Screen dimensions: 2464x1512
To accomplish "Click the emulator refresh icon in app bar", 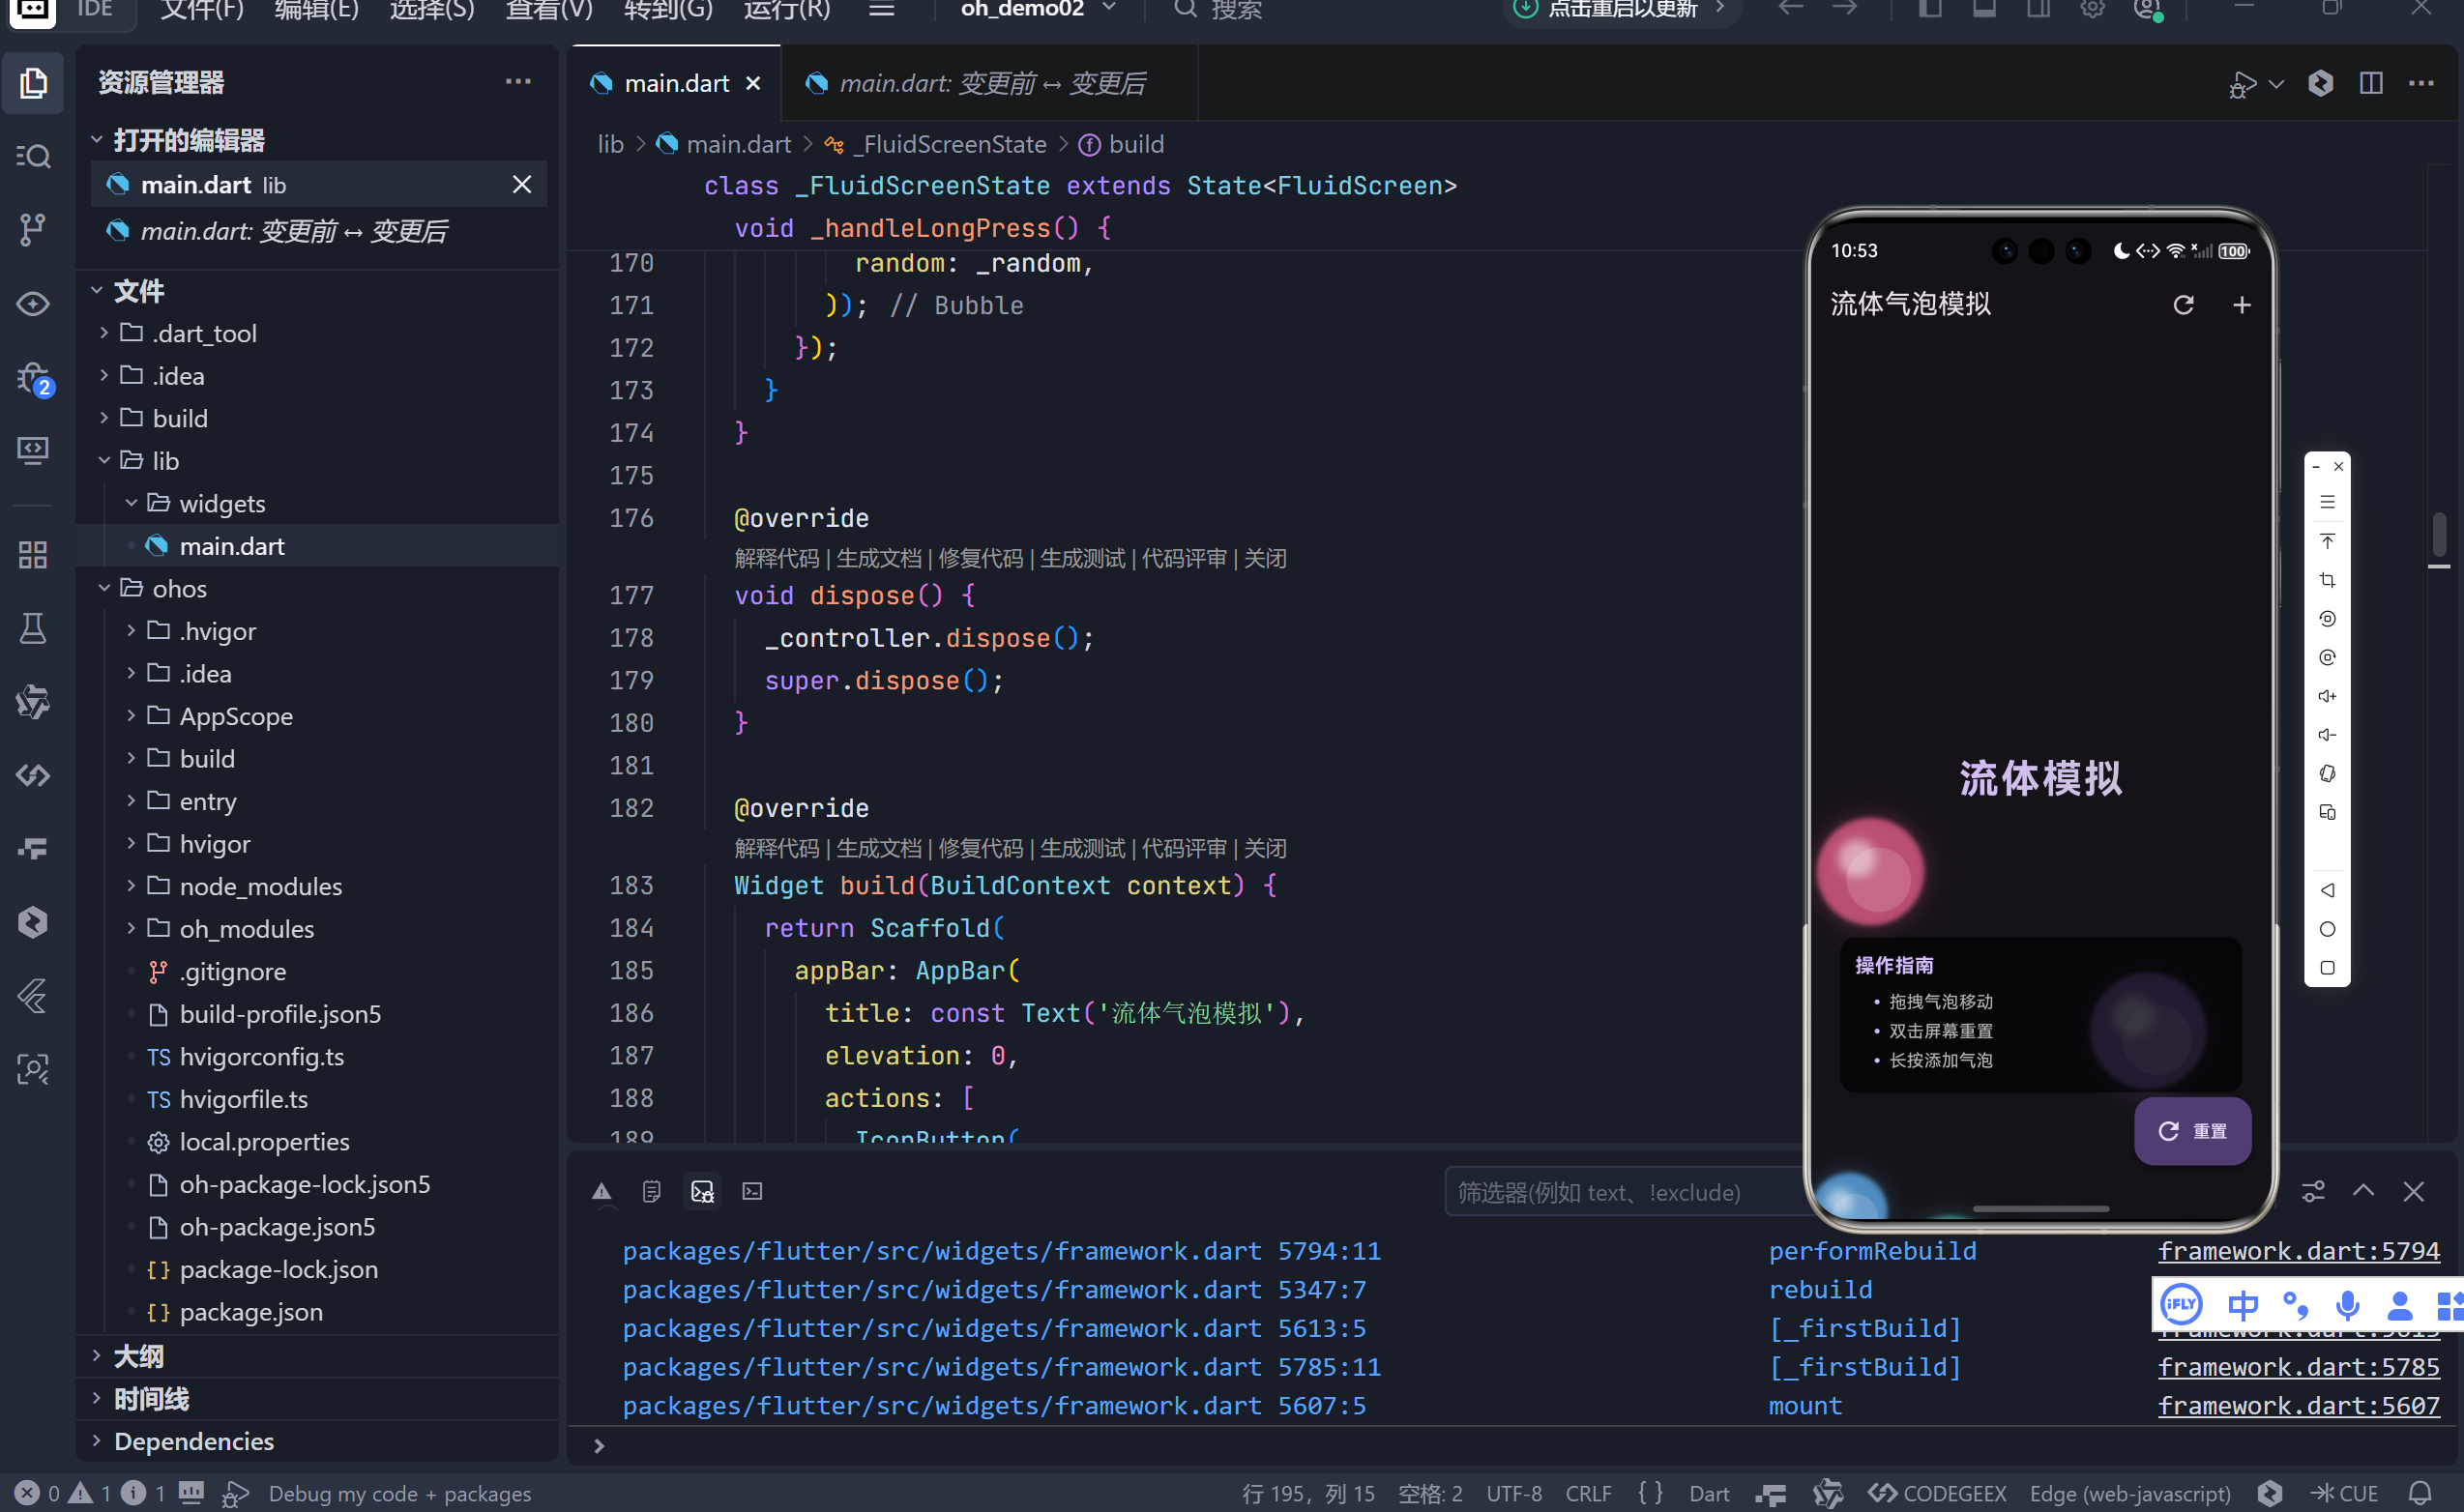I will point(2183,305).
